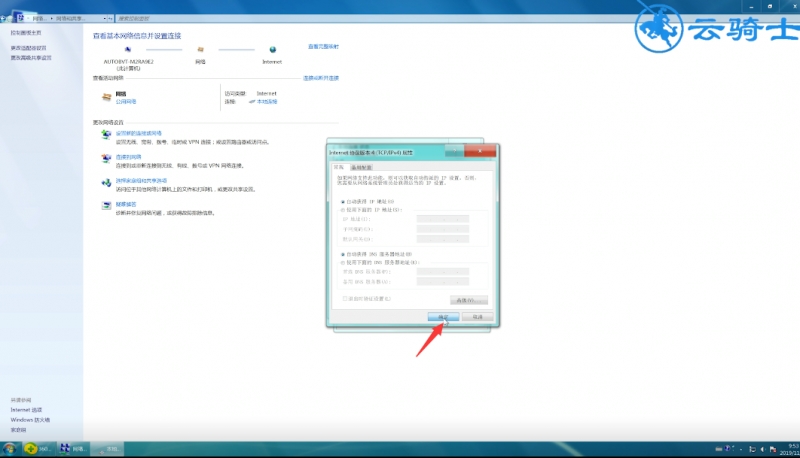Click the control panel icon in address bar
The image size is (800, 458).
tap(20, 18)
